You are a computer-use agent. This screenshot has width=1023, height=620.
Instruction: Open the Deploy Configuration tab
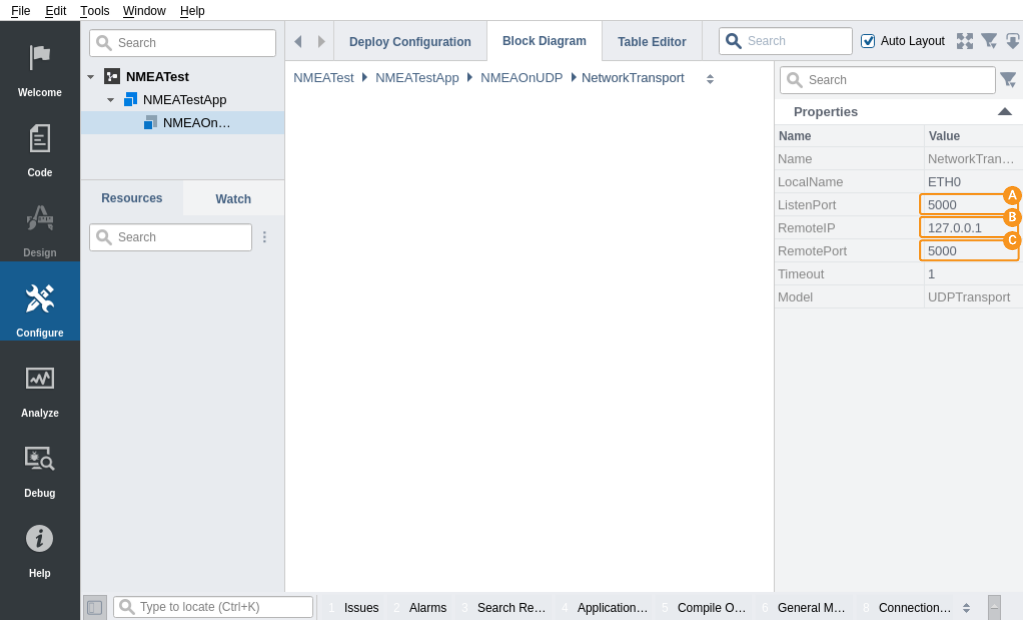[409, 42]
